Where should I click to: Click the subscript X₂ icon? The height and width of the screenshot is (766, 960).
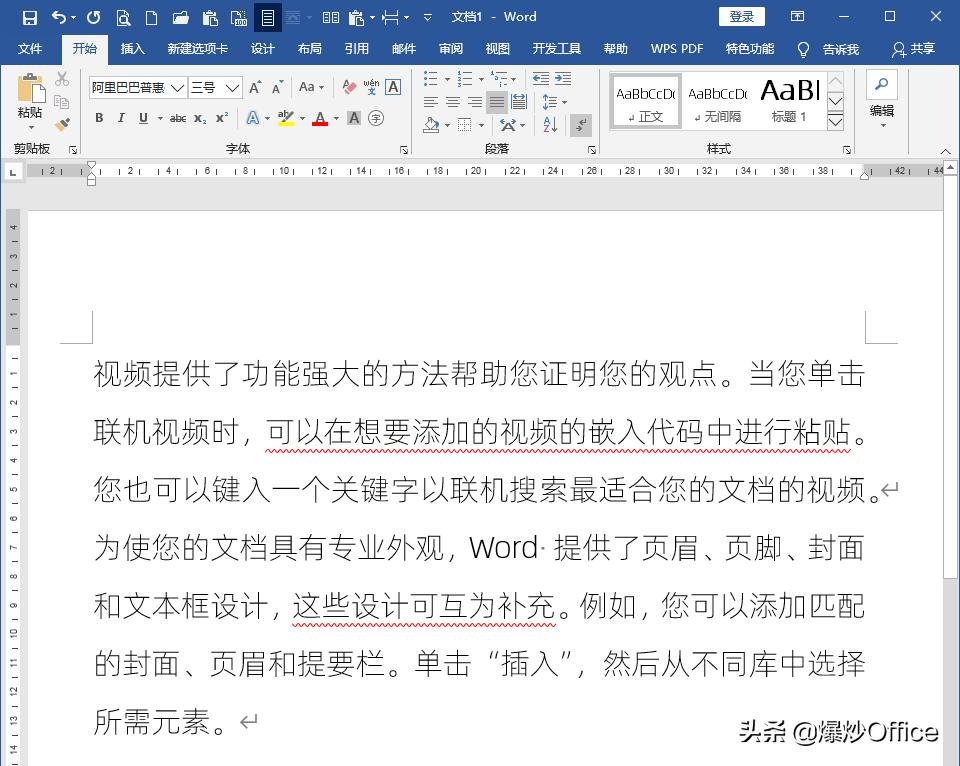[199, 118]
